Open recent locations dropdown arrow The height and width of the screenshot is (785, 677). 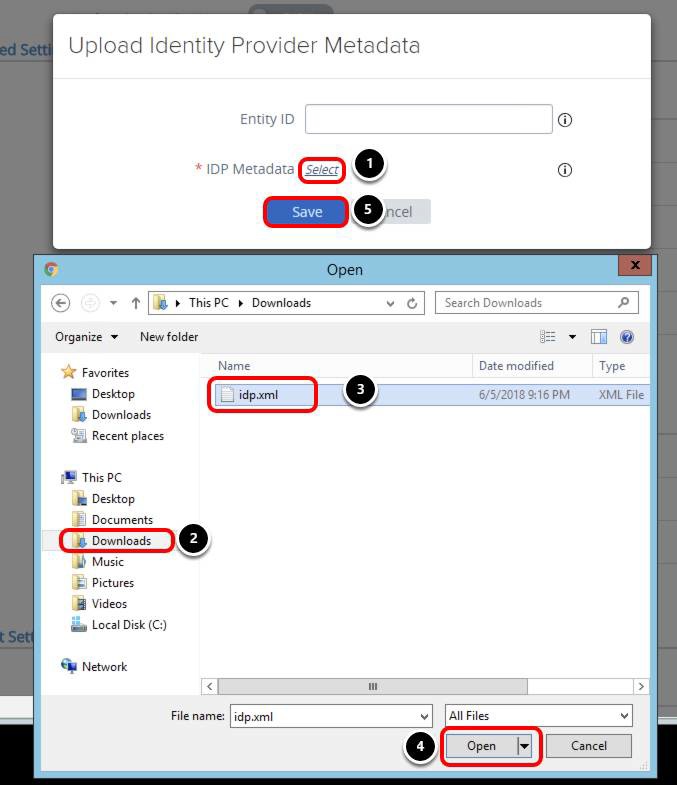click(114, 303)
